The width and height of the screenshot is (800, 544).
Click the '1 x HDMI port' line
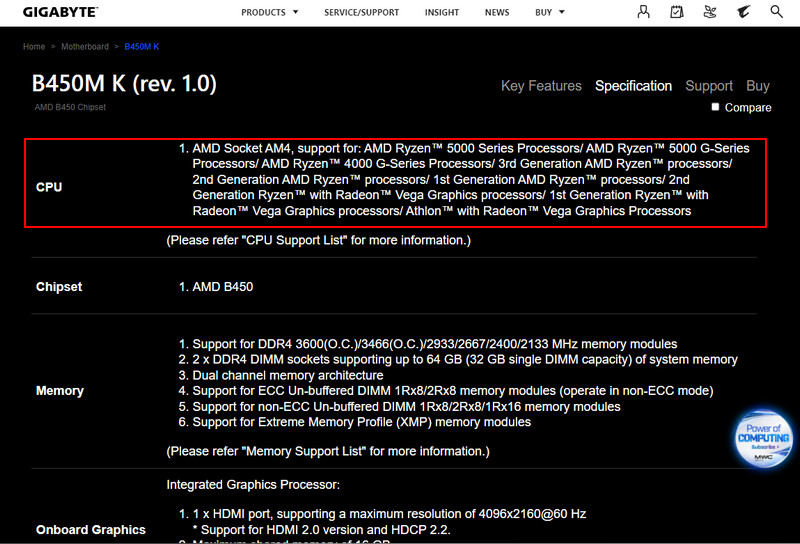[x=382, y=514]
